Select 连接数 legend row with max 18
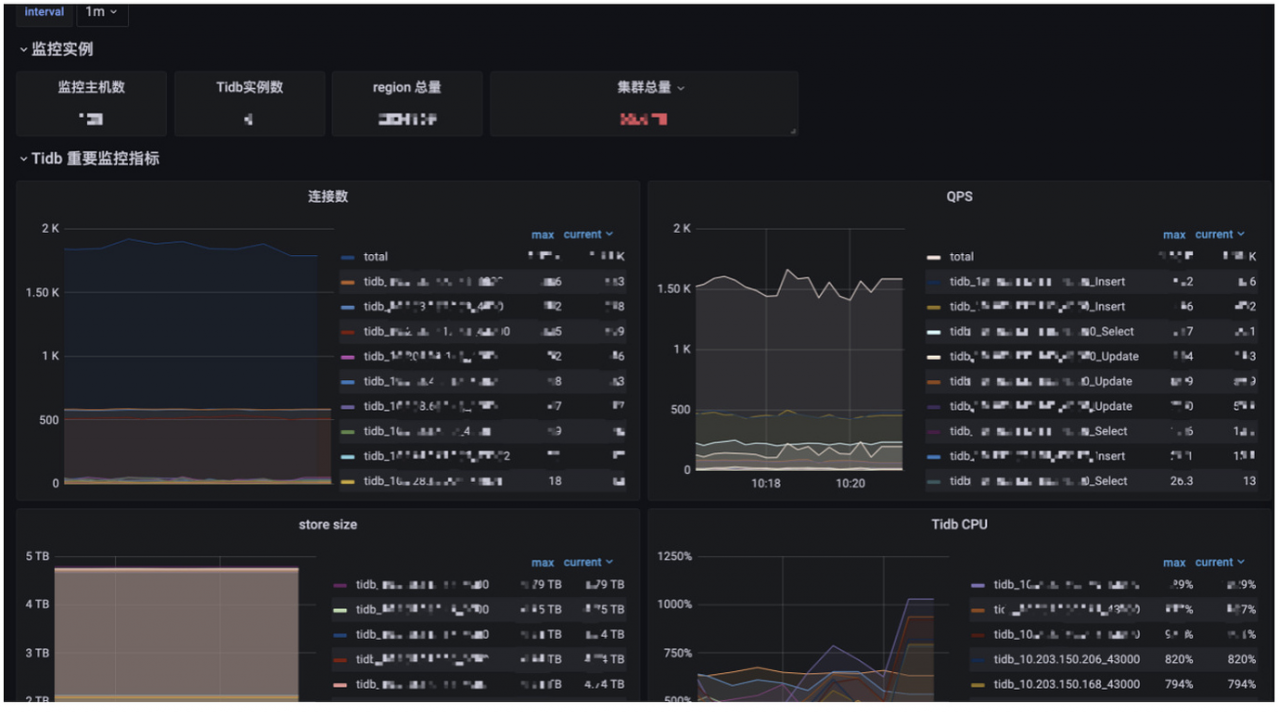The width and height of the screenshot is (1280, 712). (x=482, y=481)
